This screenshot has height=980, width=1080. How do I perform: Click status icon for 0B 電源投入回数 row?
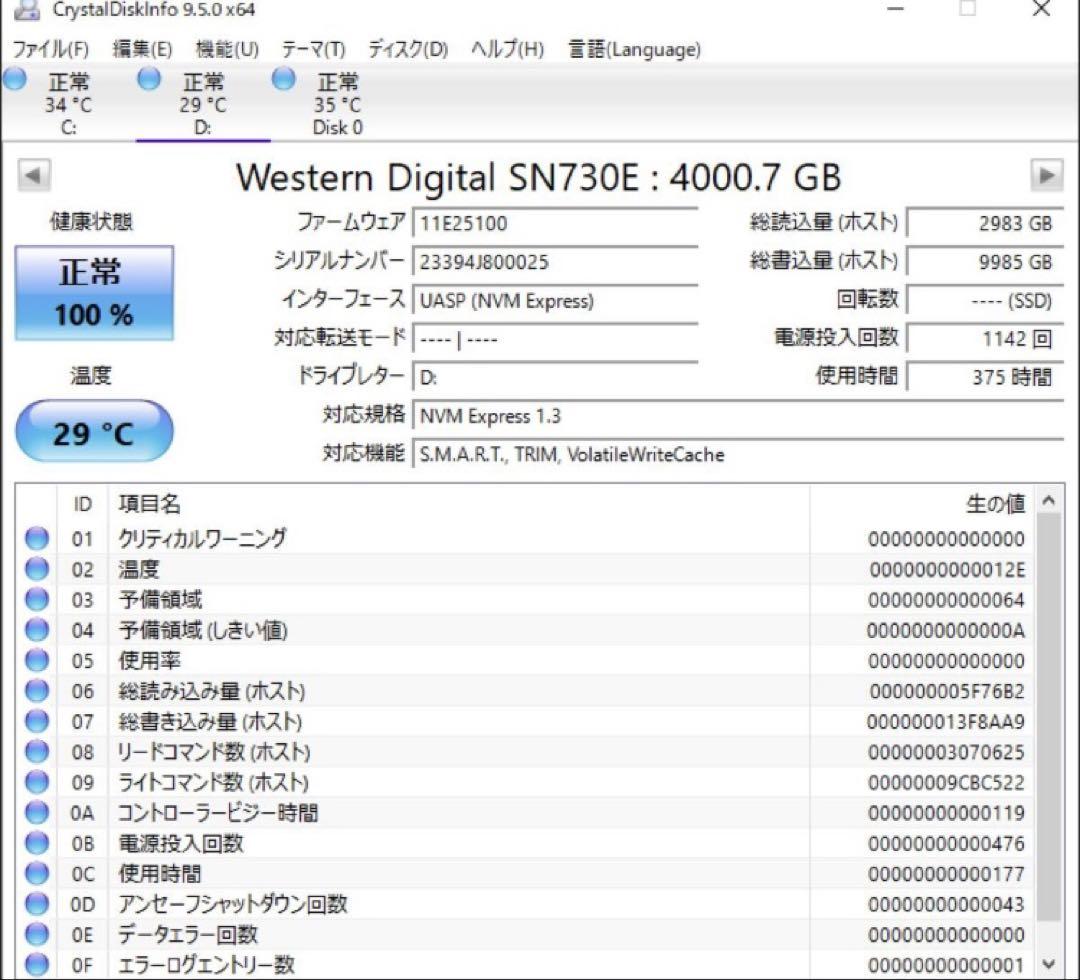pyautogui.click(x=37, y=843)
